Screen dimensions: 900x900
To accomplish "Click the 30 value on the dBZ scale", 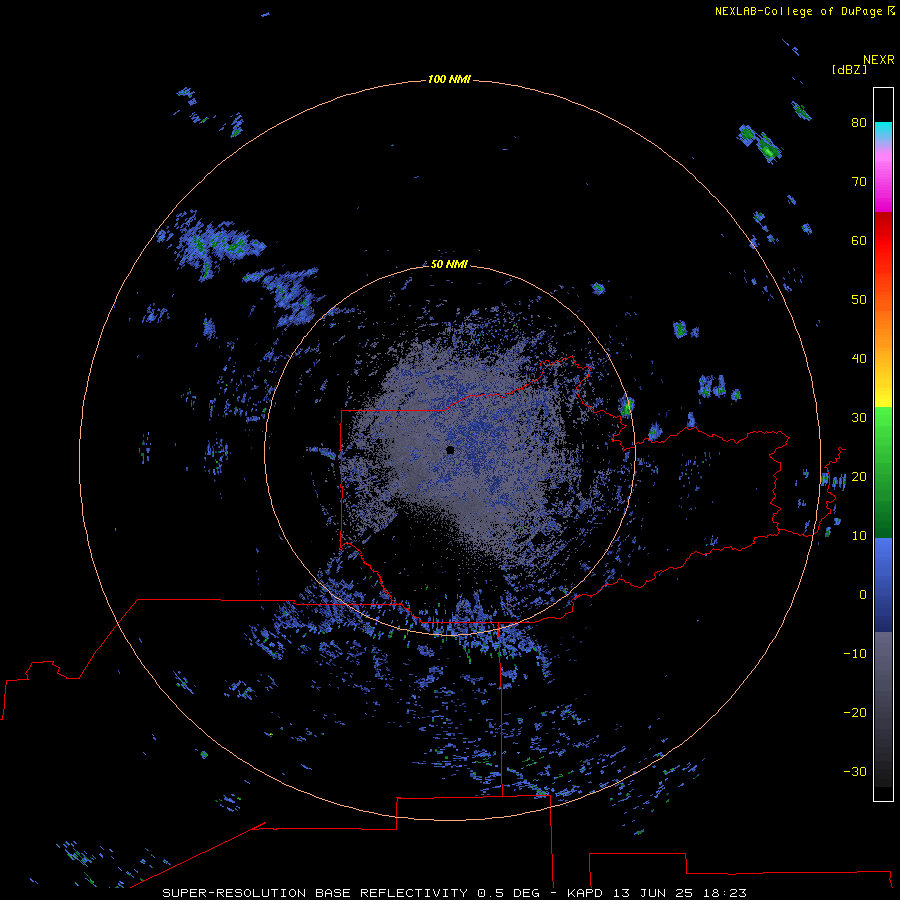I will click(x=859, y=418).
